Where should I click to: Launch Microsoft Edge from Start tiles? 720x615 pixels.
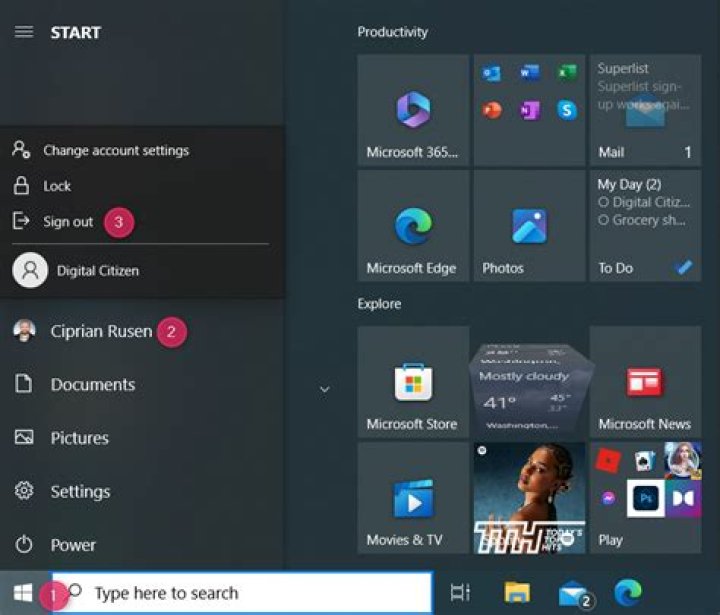[x=412, y=226]
